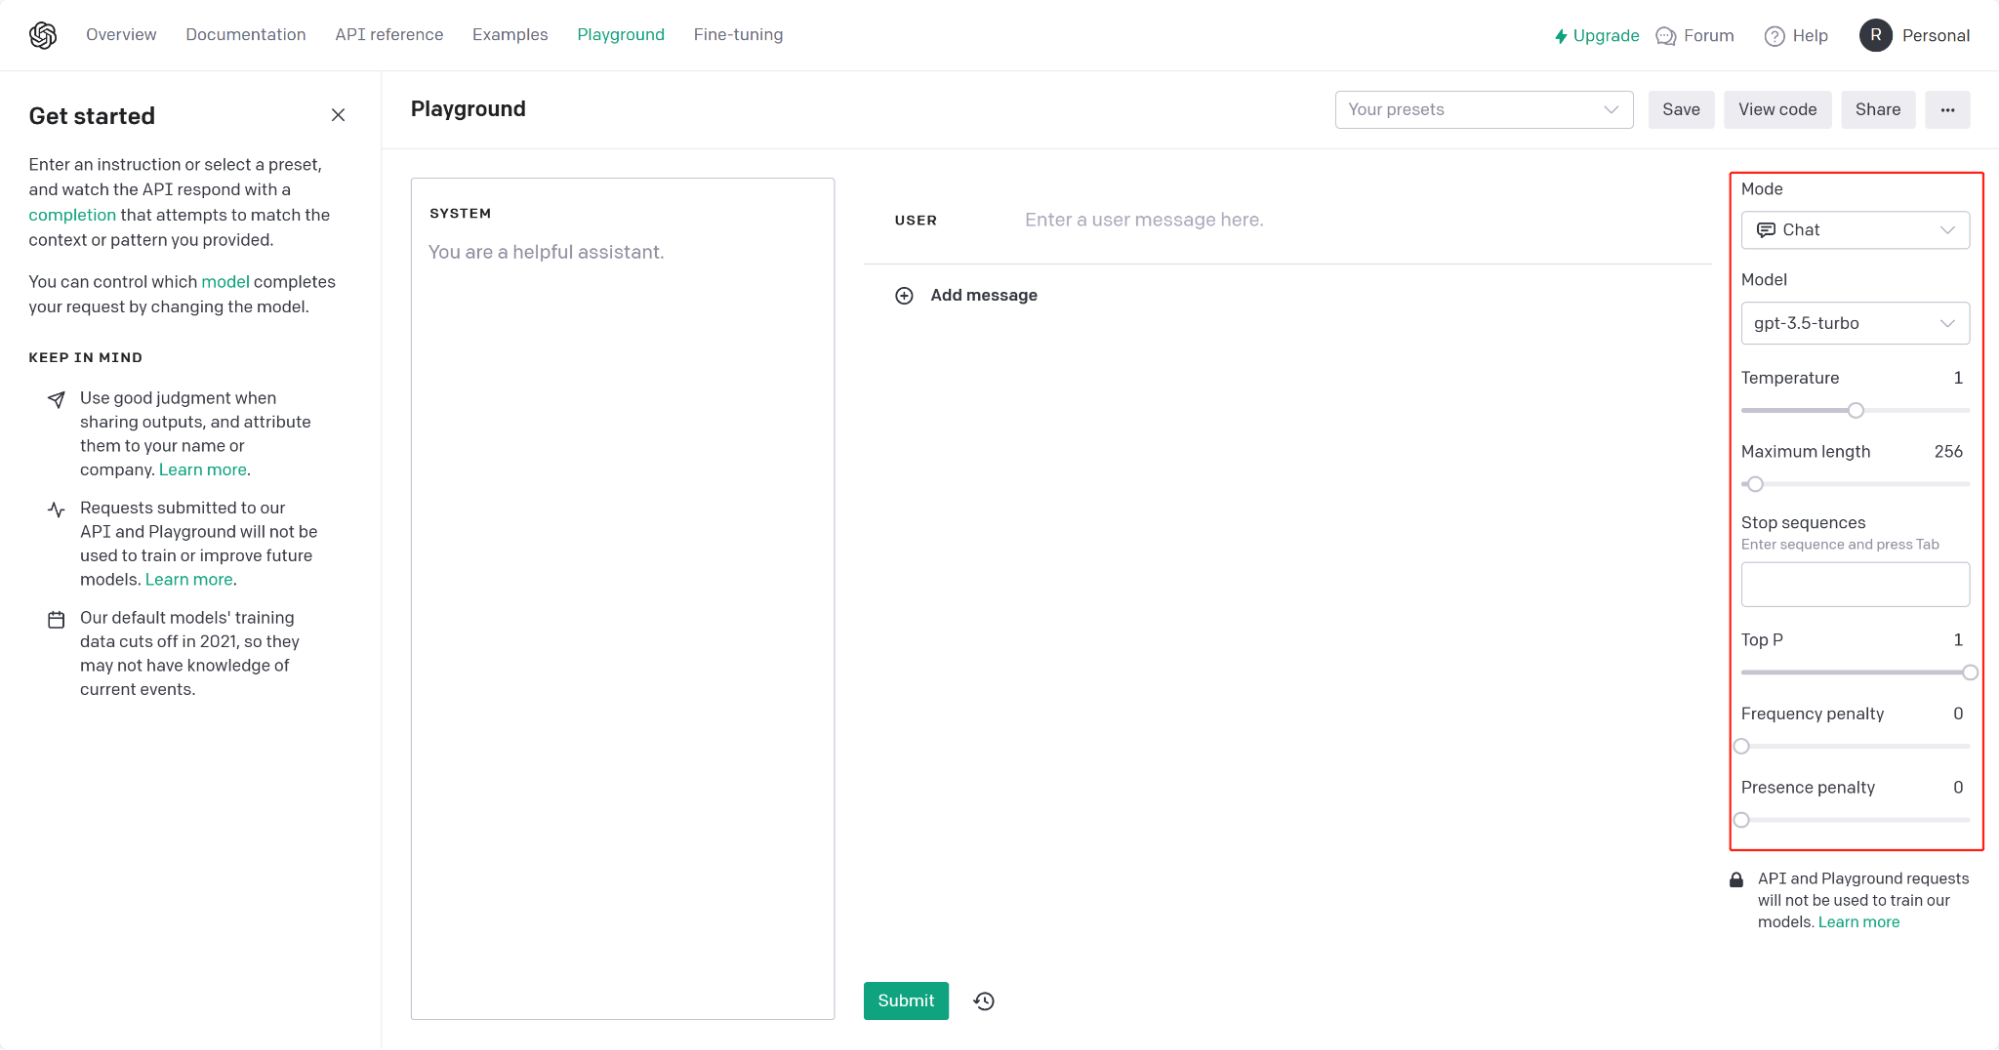Open the Upgrade link
The image size is (1999, 1050).
tap(1606, 36)
